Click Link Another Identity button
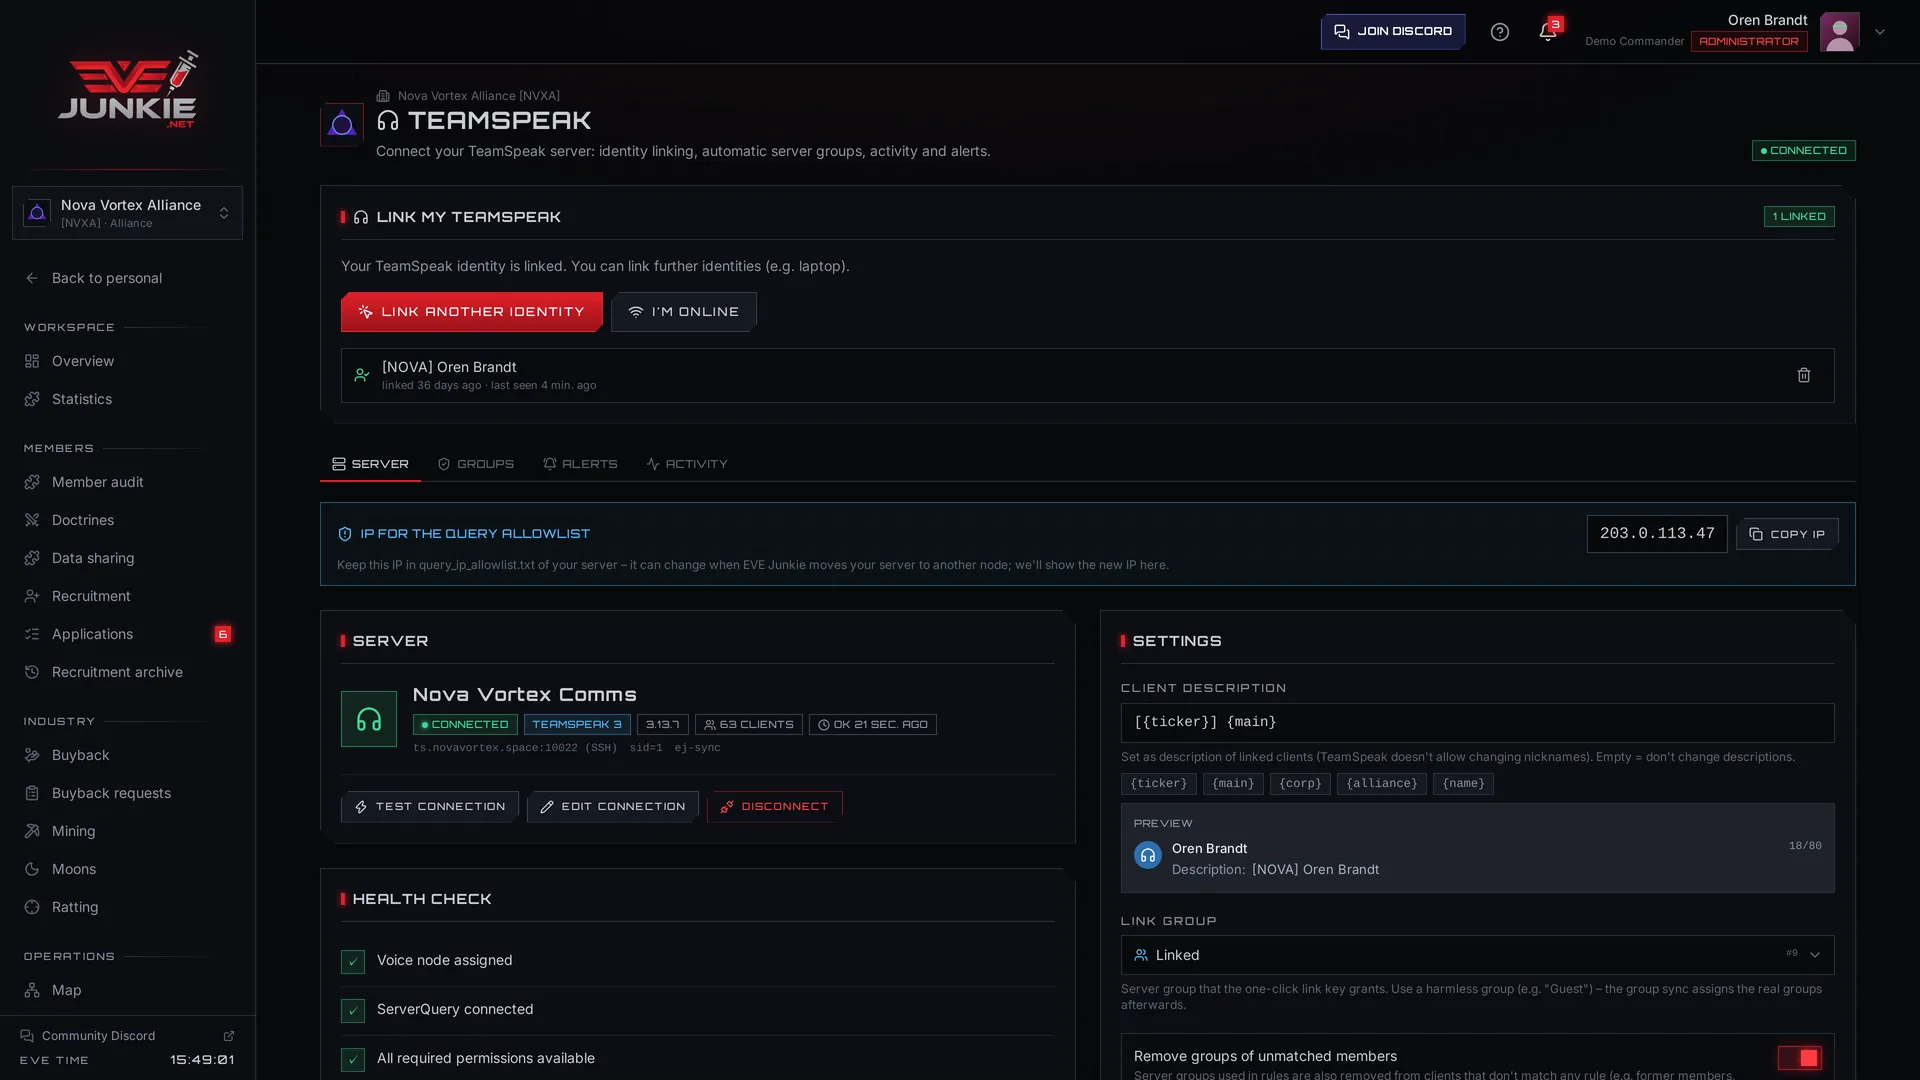This screenshot has width=1920, height=1080. [x=471, y=312]
